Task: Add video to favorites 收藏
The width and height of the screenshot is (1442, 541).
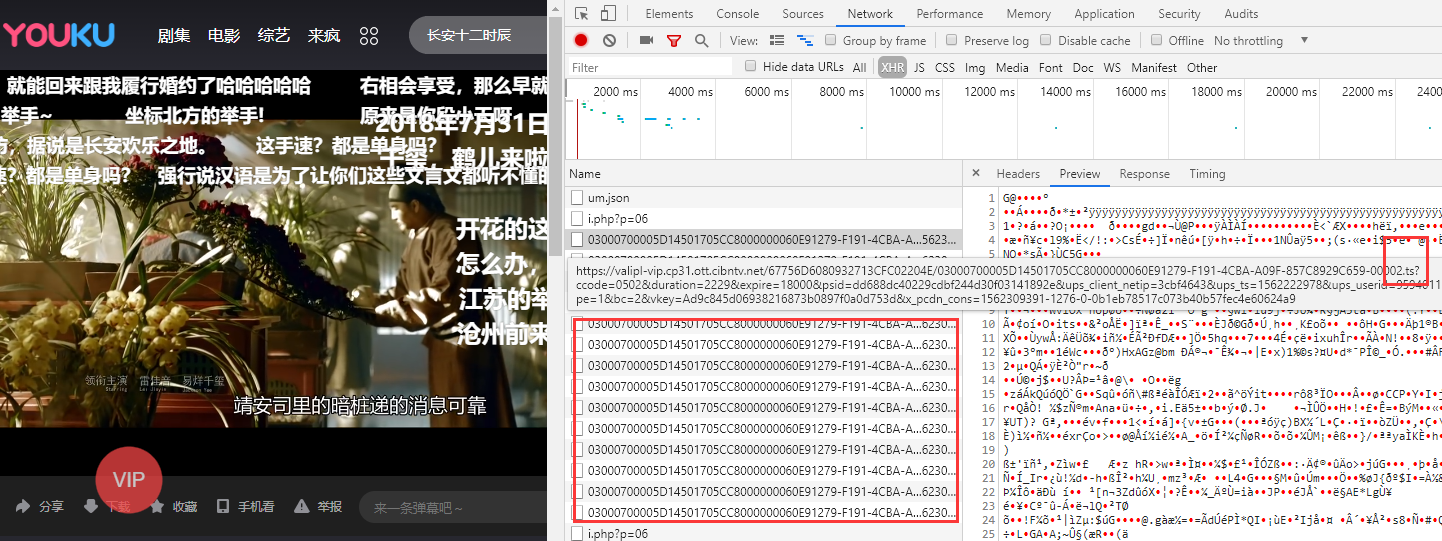Action: point(174,507)
